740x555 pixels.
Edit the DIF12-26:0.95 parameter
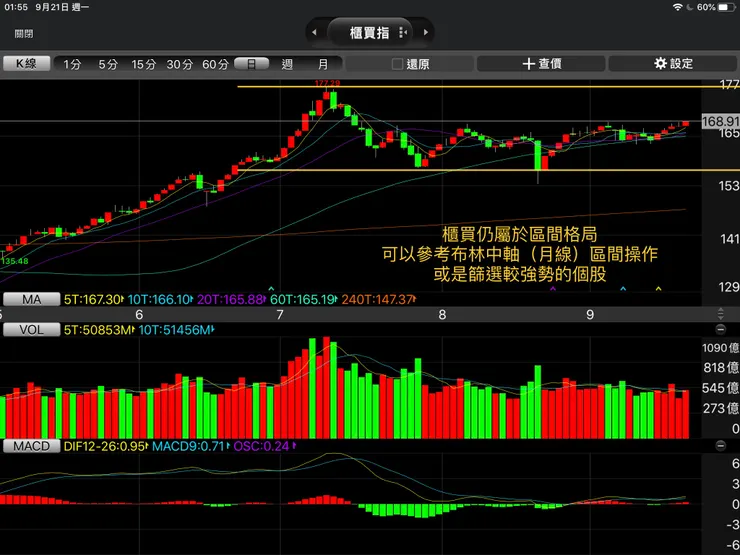click(106, 446)
